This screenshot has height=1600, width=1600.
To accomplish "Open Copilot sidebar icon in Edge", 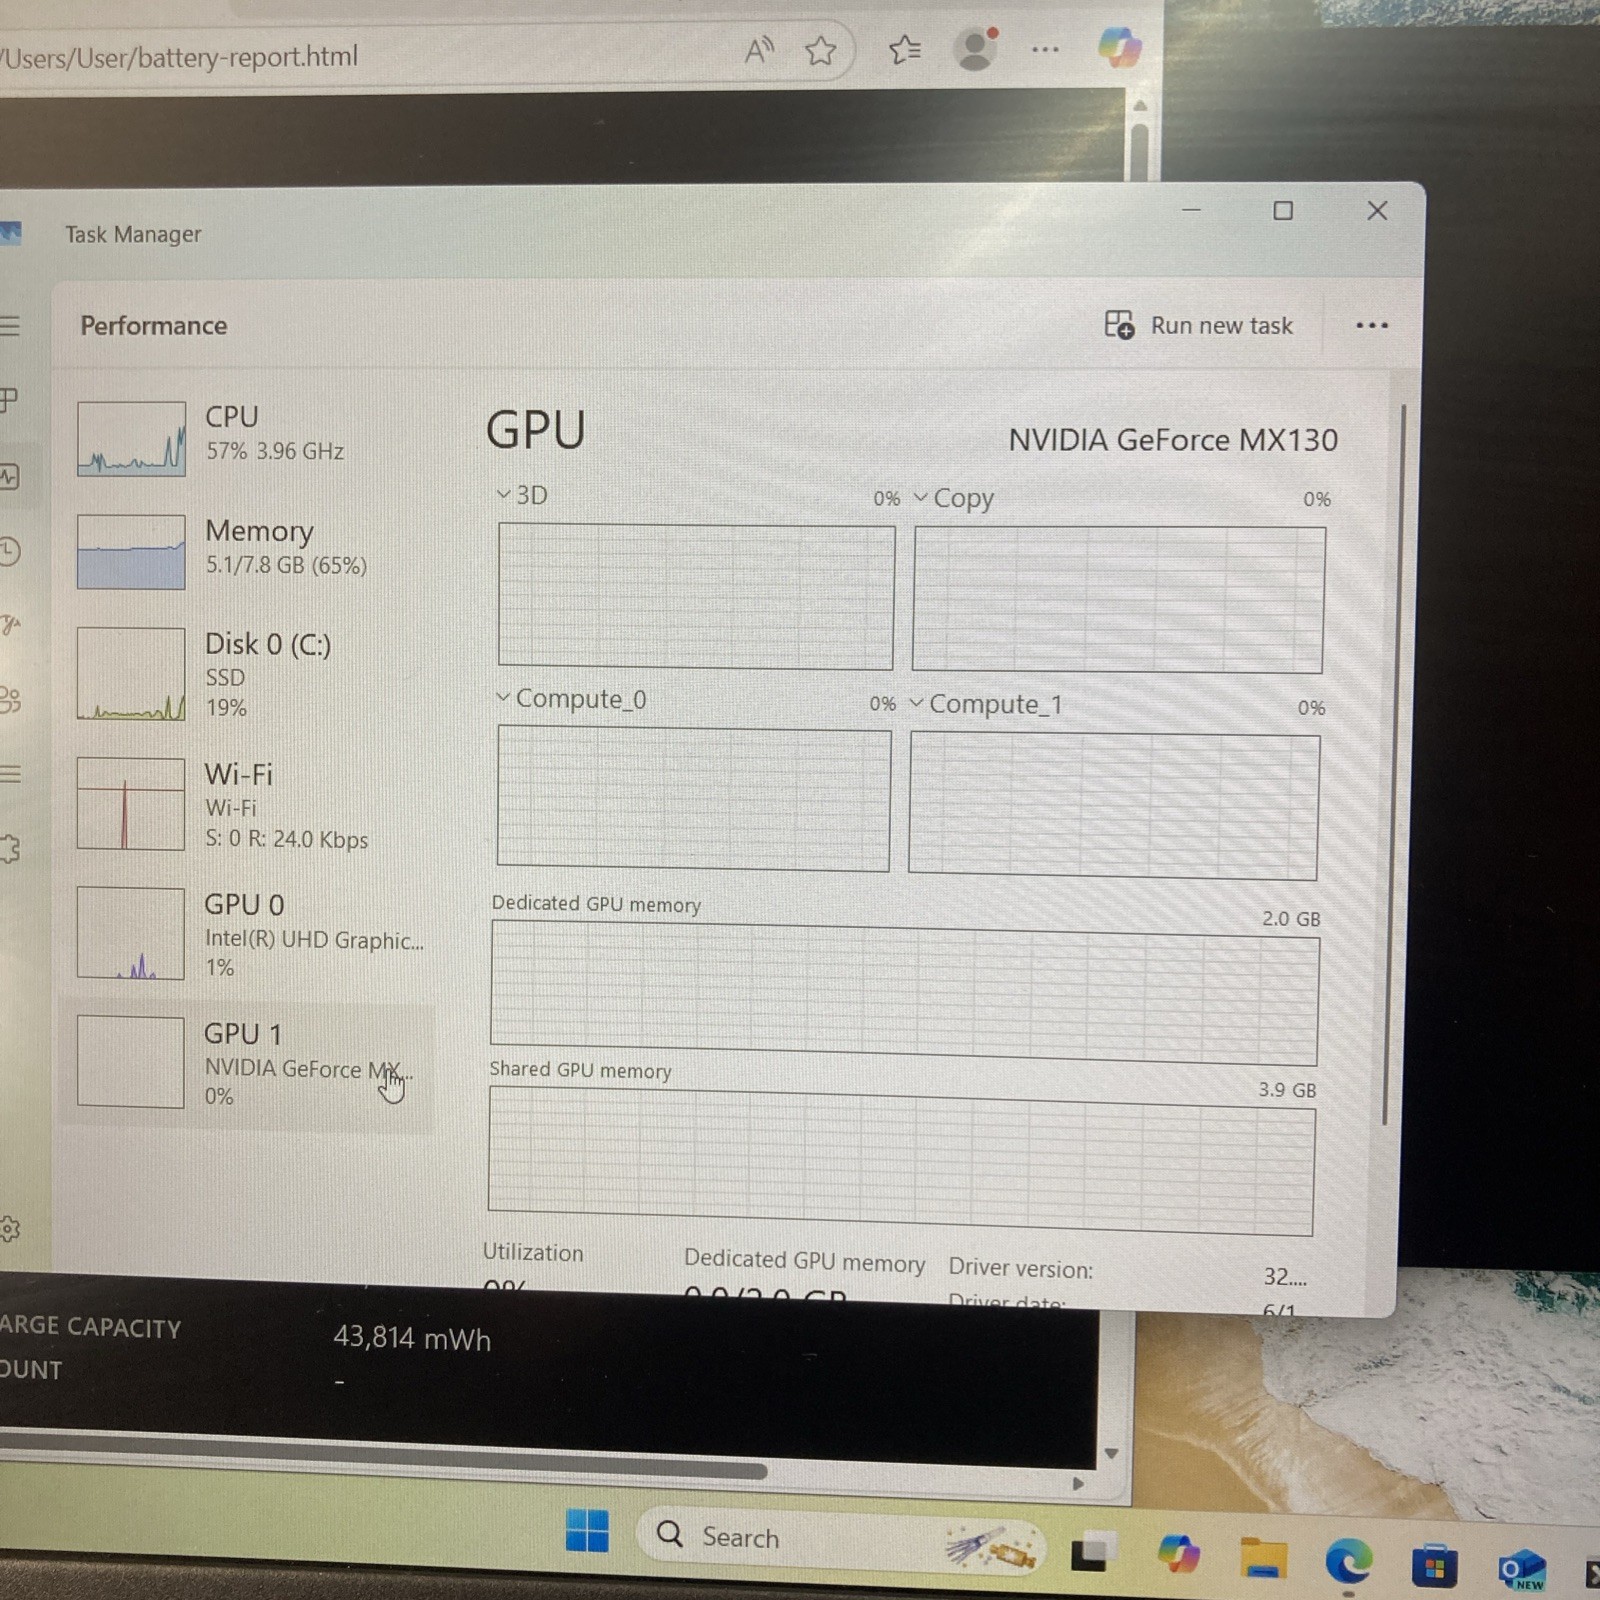I will [x=1120, y=48].
